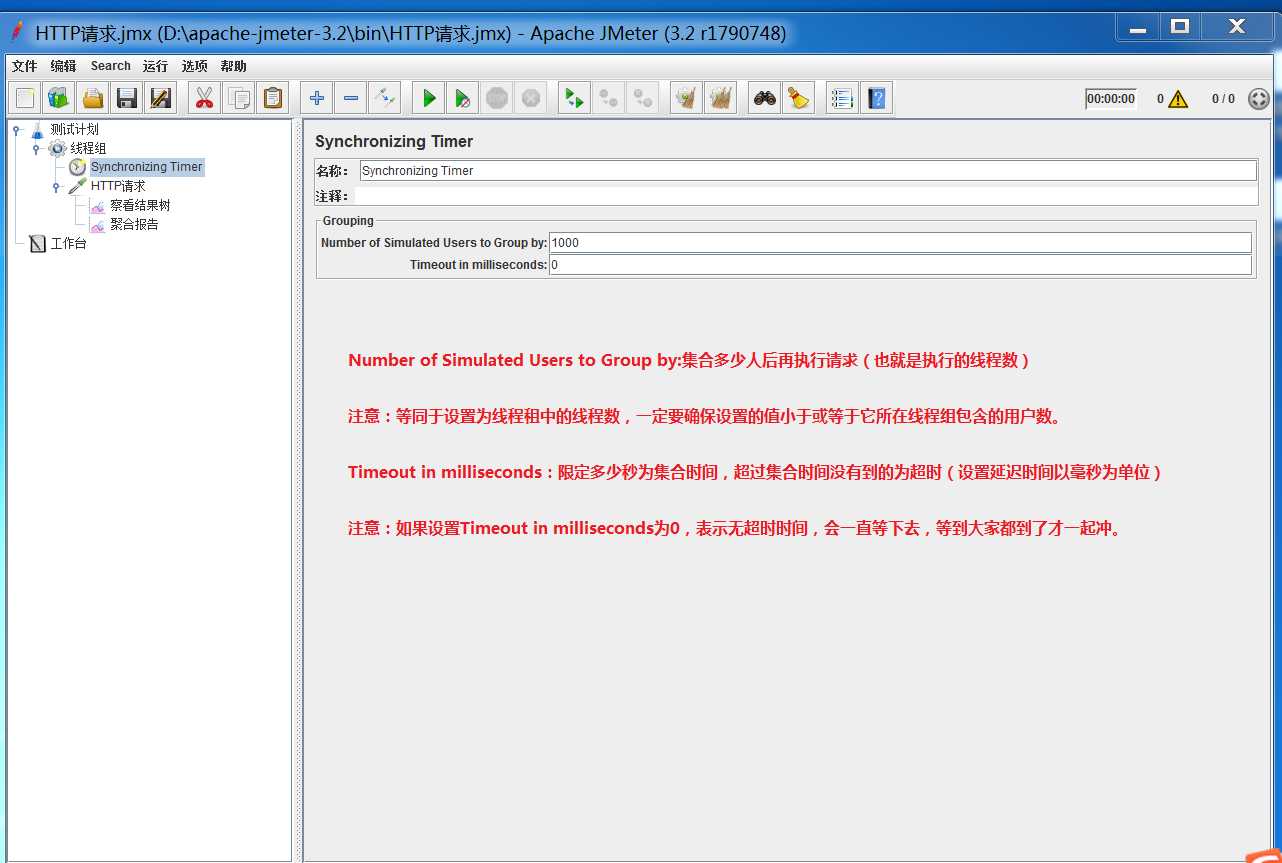The width and height of the screenshot is (1282, 863).
Task: Click the 0 / 0 thread counter
Action: click(x=1223, y=99)
